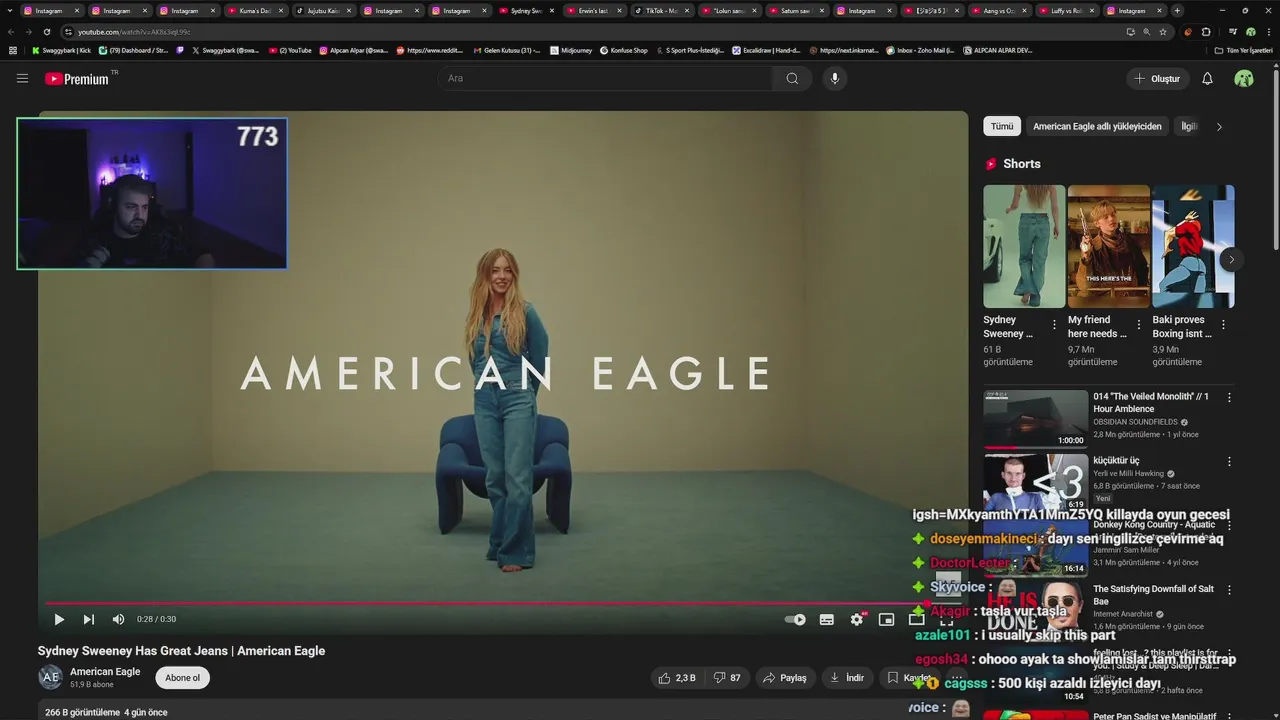Click İndir download button

[x=846, y=677]
